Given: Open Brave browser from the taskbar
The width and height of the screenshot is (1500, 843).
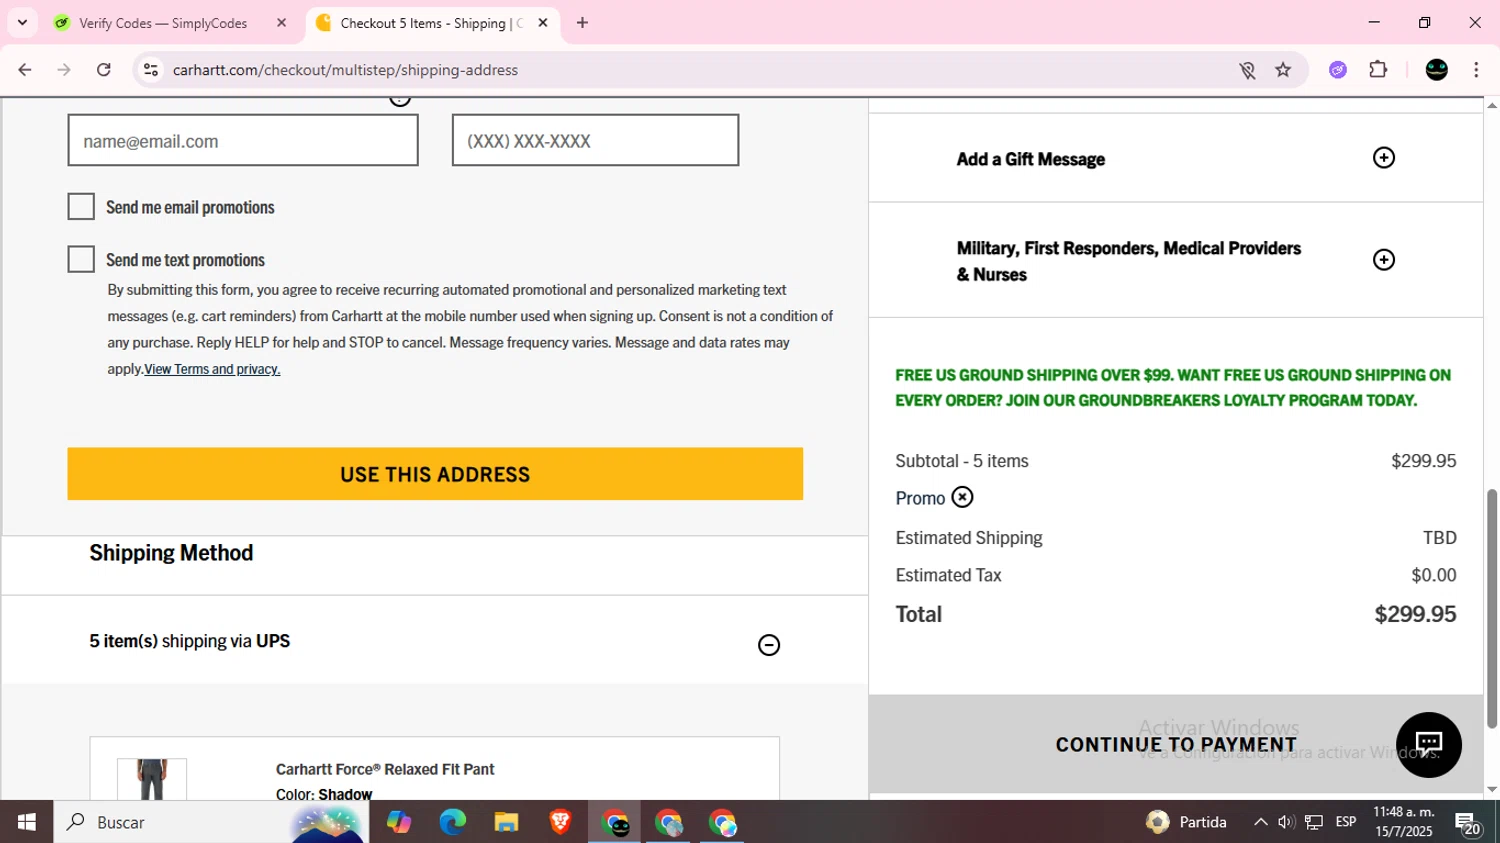Looking at the screenshot, I should click(x=560, y=822).
